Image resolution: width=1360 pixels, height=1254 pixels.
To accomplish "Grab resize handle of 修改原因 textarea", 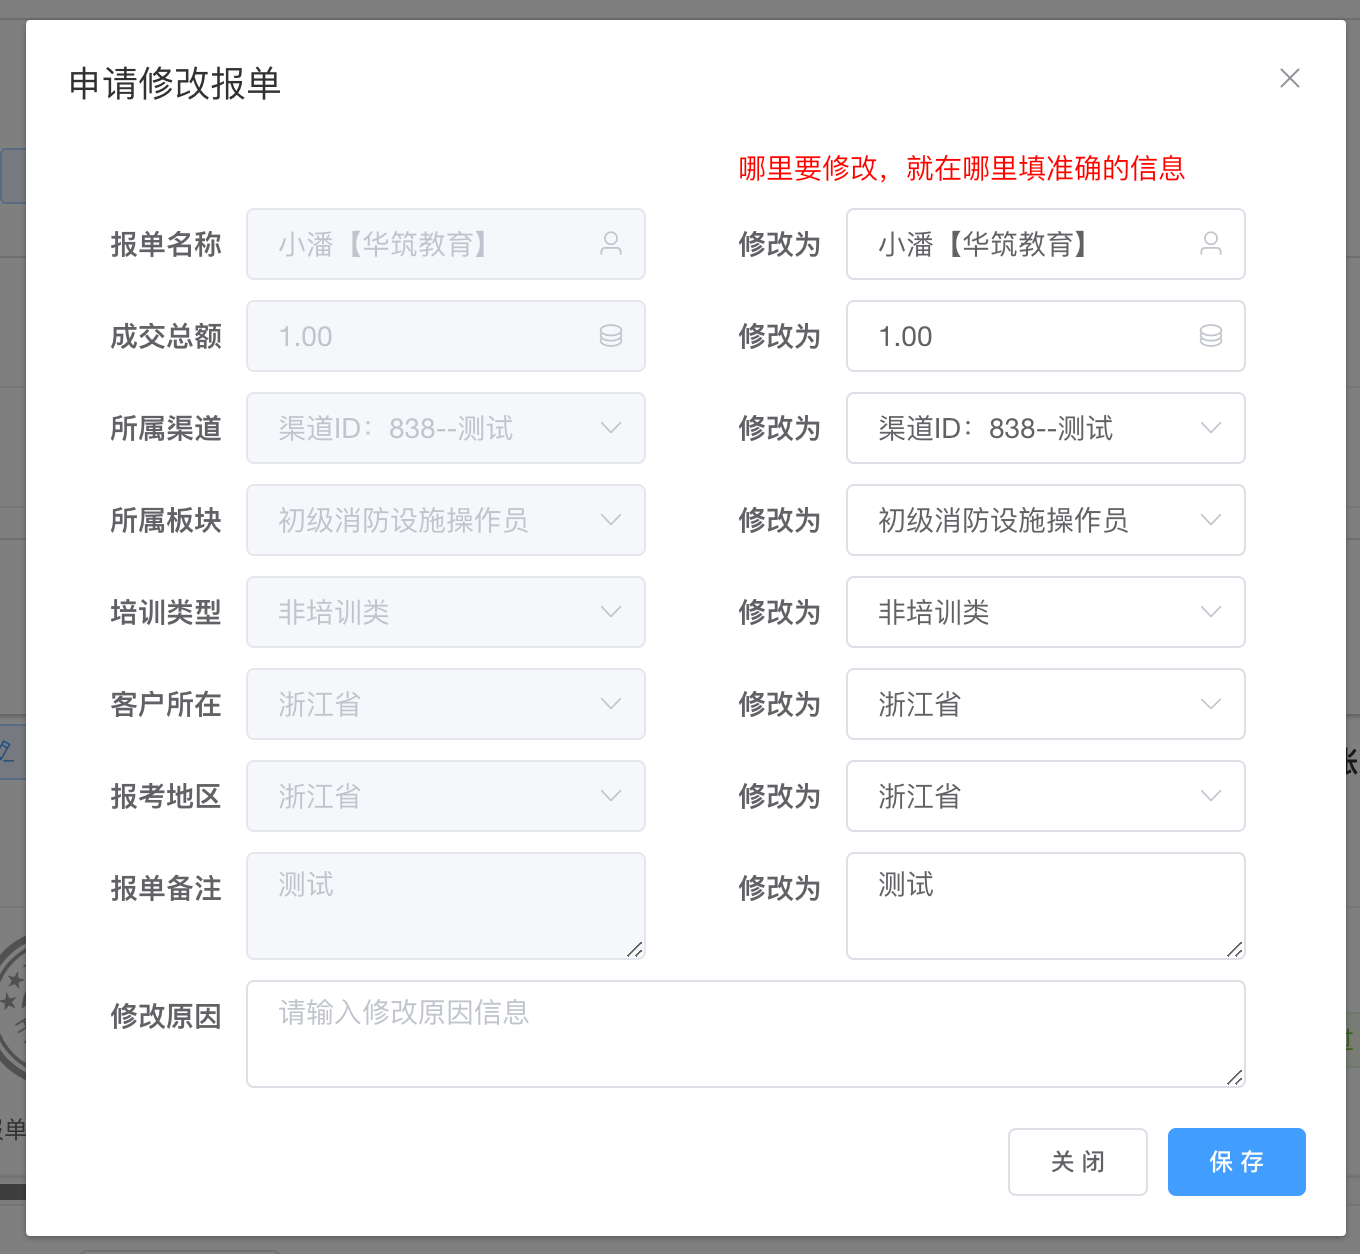I will [1235, 1077].
